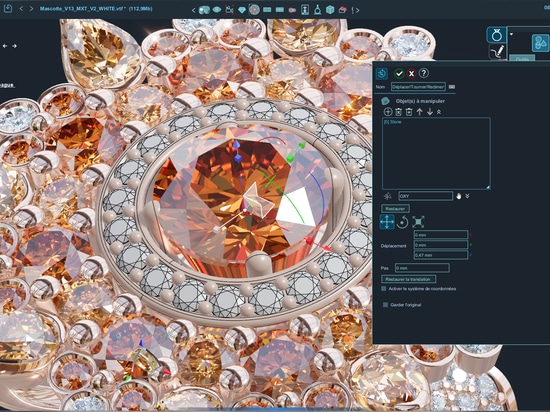Cancel the operation with red X
The image size is (550, 412).
pos(411,74)
